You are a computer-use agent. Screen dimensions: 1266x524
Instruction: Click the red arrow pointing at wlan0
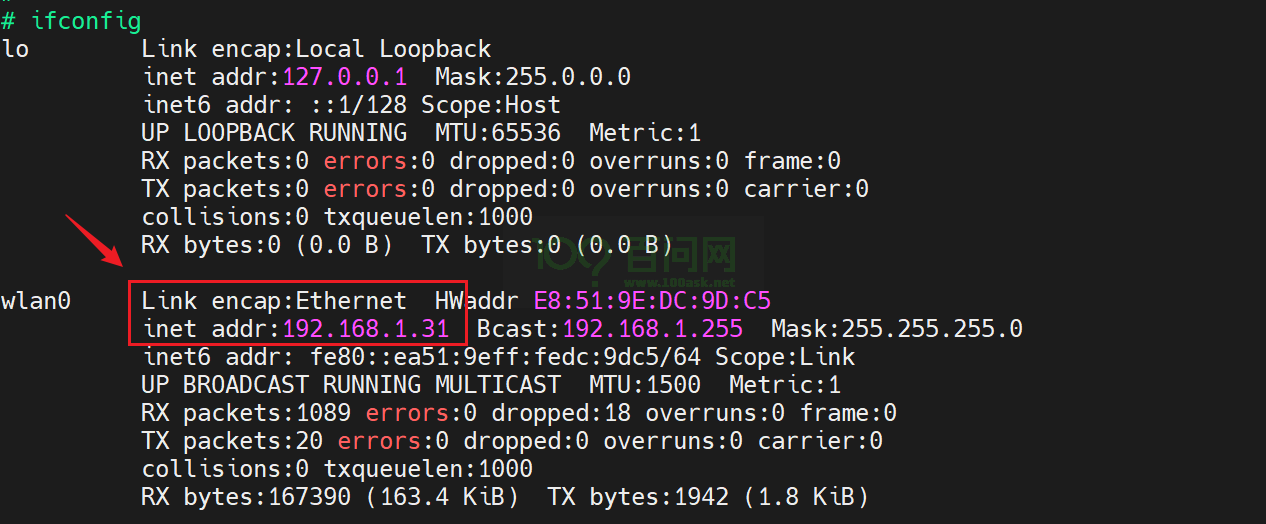click(93, 240)
